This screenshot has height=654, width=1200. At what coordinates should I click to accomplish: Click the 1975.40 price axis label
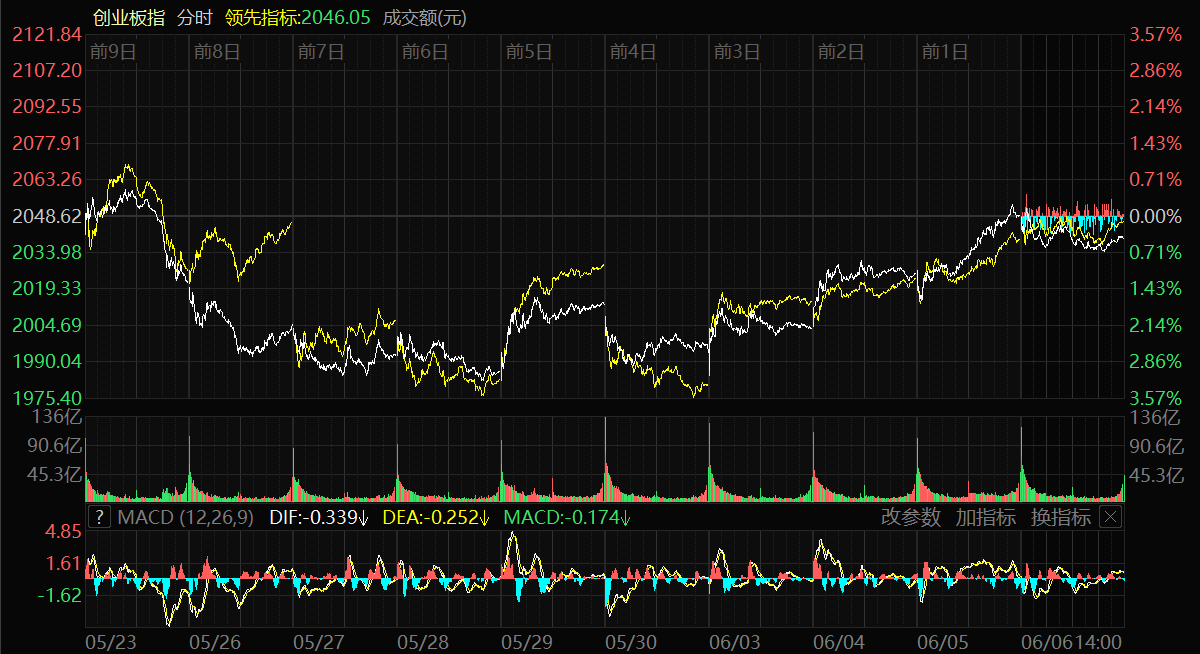[x=47, y=397]
